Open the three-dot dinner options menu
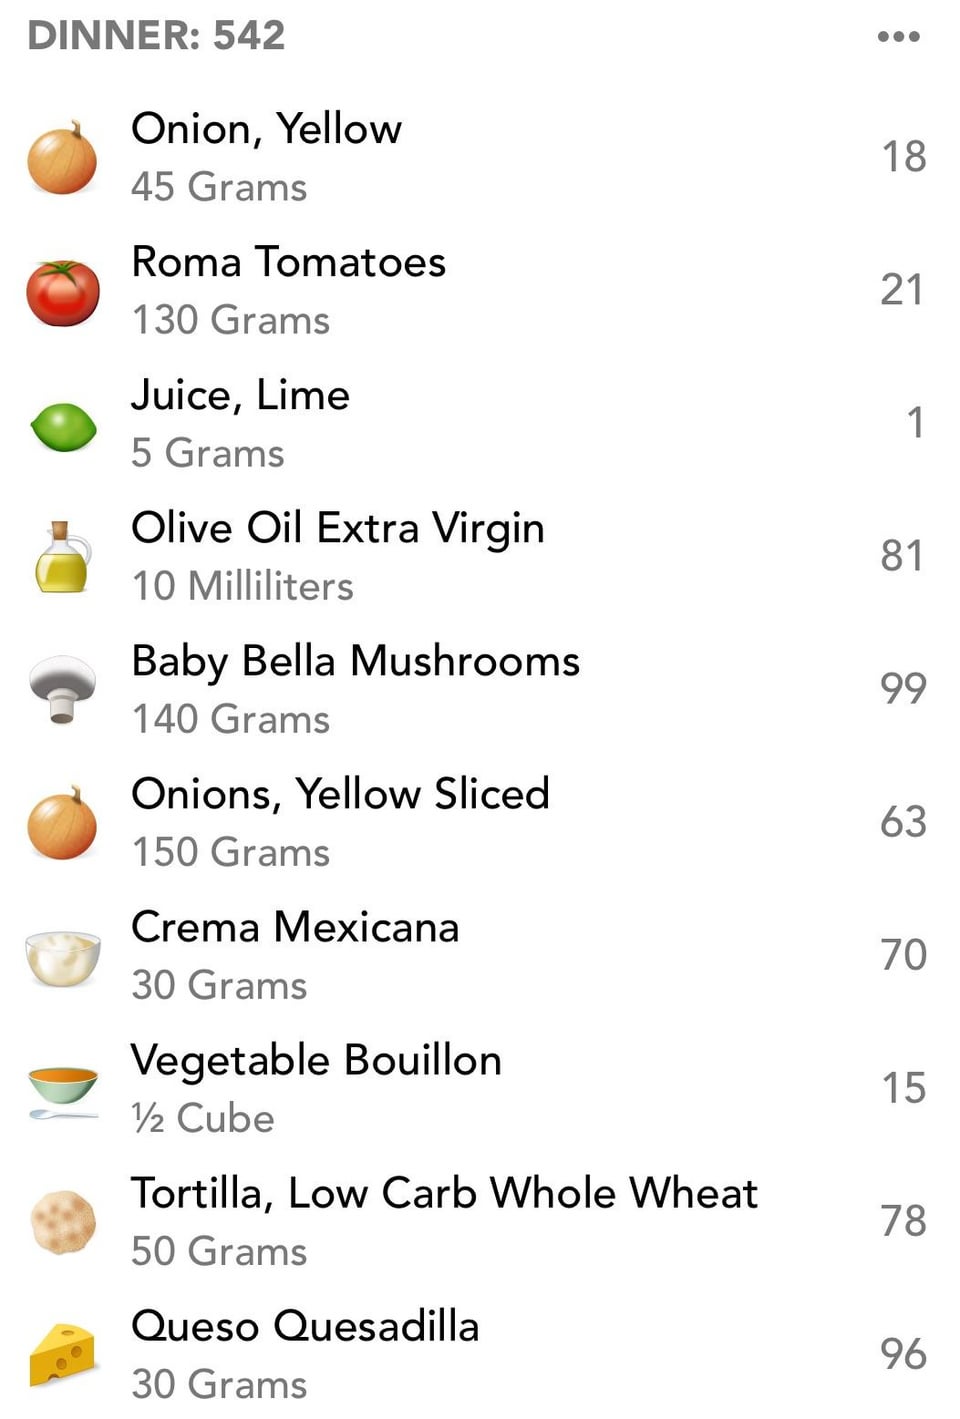 898,37
